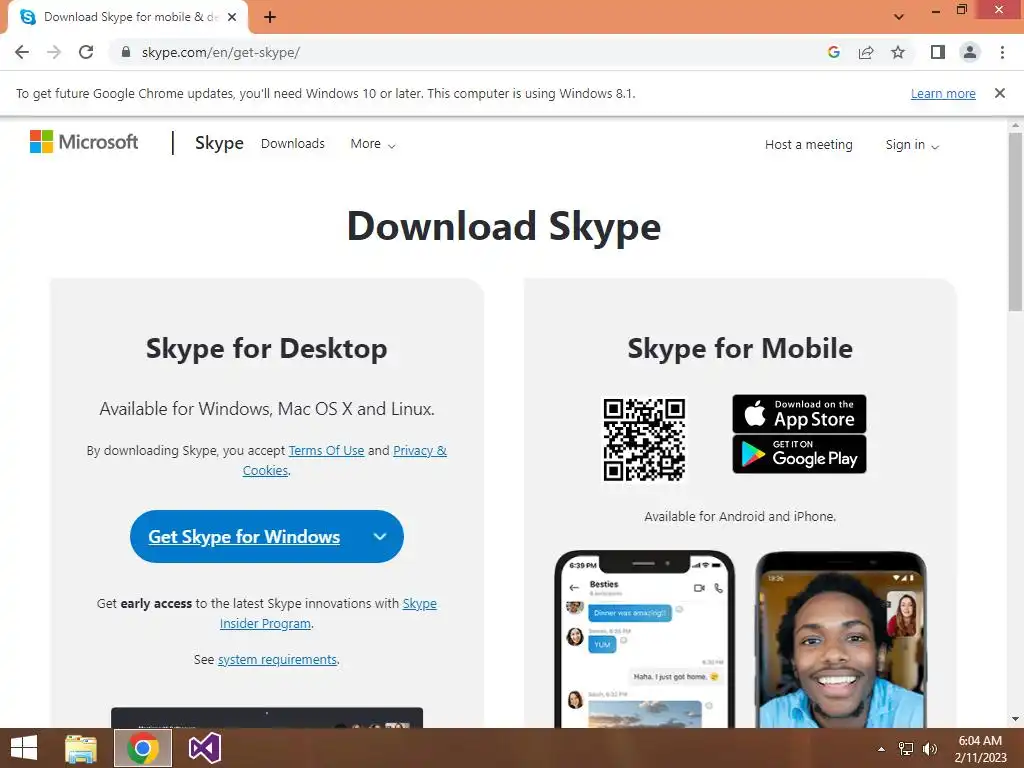
Task: Open Learn more about Chrome updates
Action: (943, 93)
